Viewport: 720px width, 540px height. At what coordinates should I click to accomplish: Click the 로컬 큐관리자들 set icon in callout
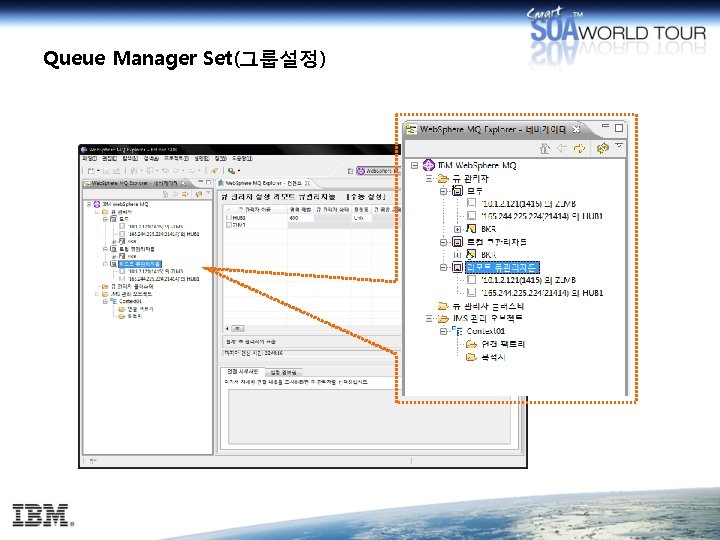457,242
